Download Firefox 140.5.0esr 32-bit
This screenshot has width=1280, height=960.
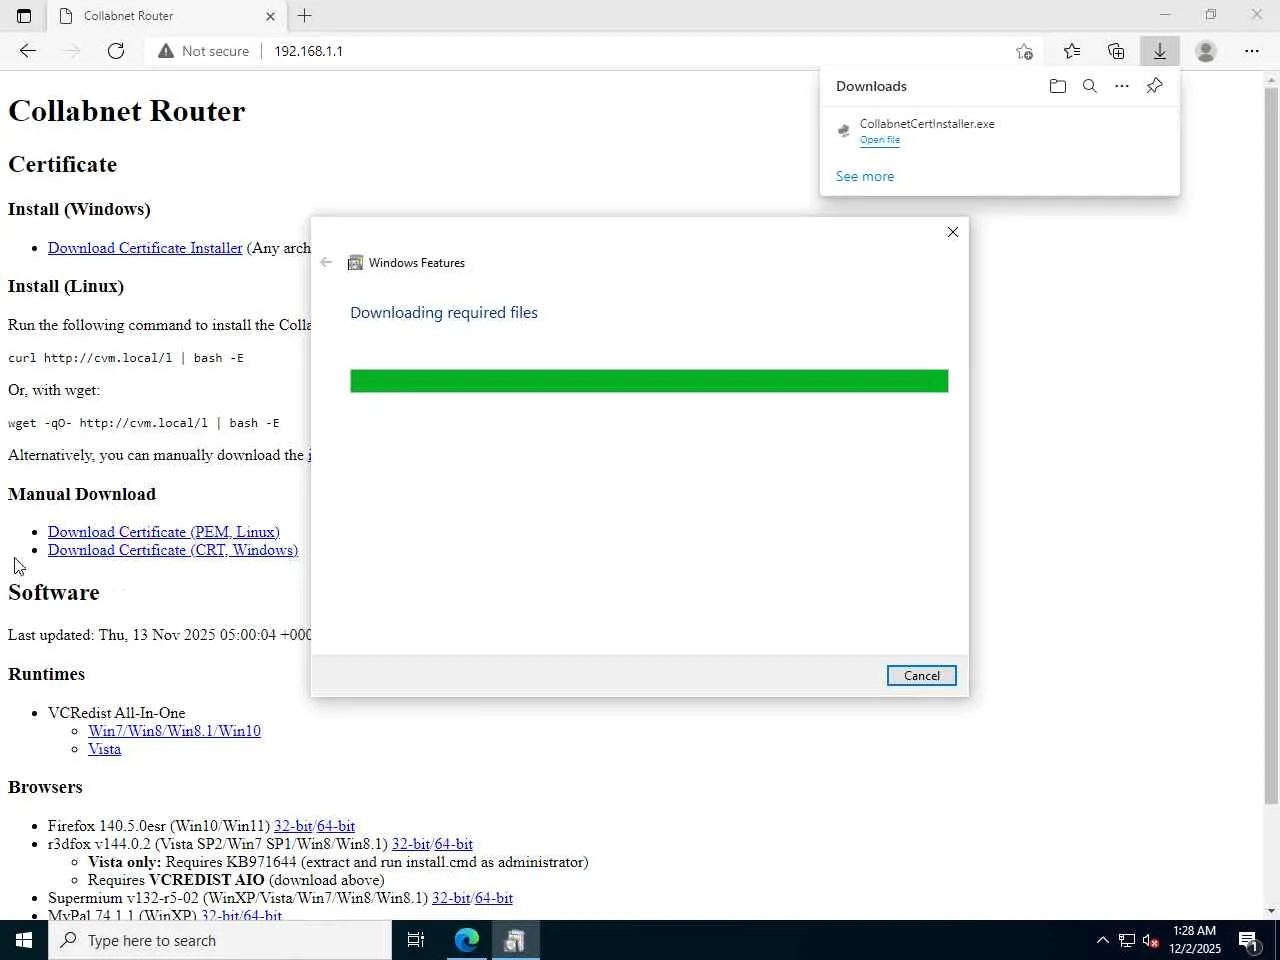pos(293,826)
